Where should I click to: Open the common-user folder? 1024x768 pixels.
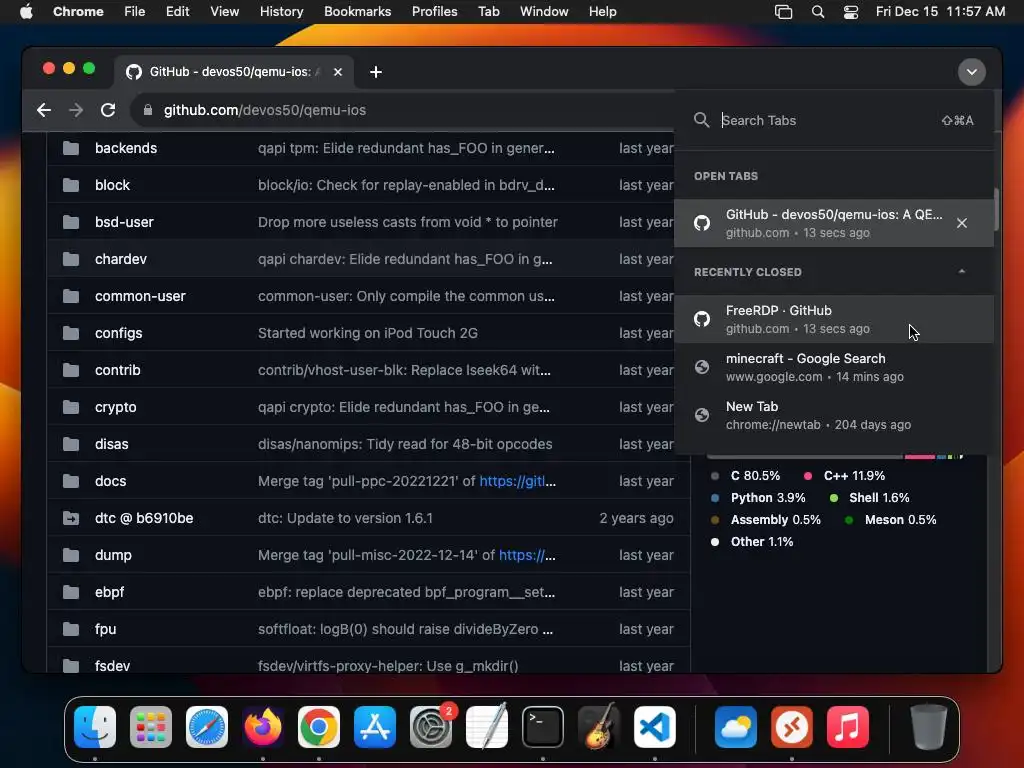click(140, 296)
